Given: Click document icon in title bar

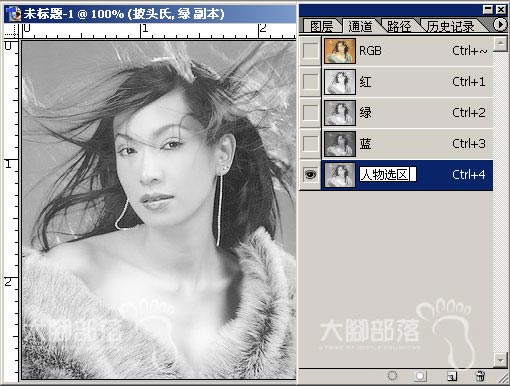Looking at the screenshot, I should click(x=14, y=14).
